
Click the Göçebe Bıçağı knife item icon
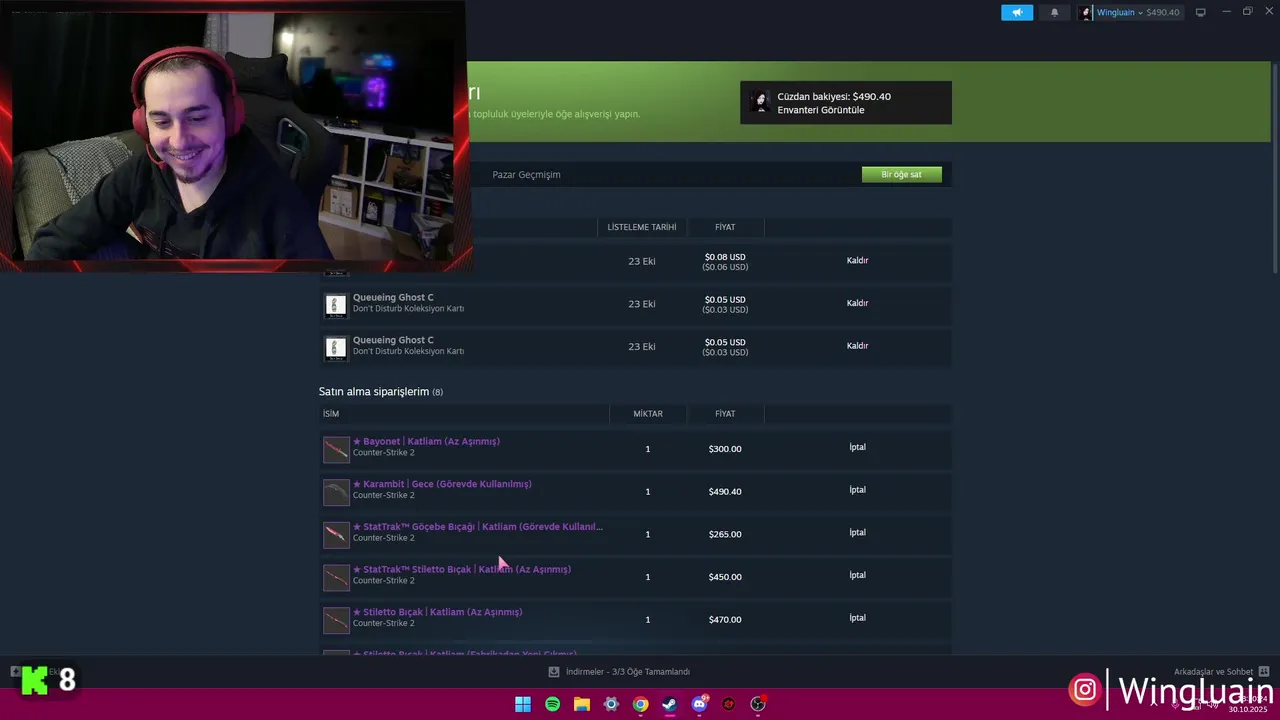(336, 535)
